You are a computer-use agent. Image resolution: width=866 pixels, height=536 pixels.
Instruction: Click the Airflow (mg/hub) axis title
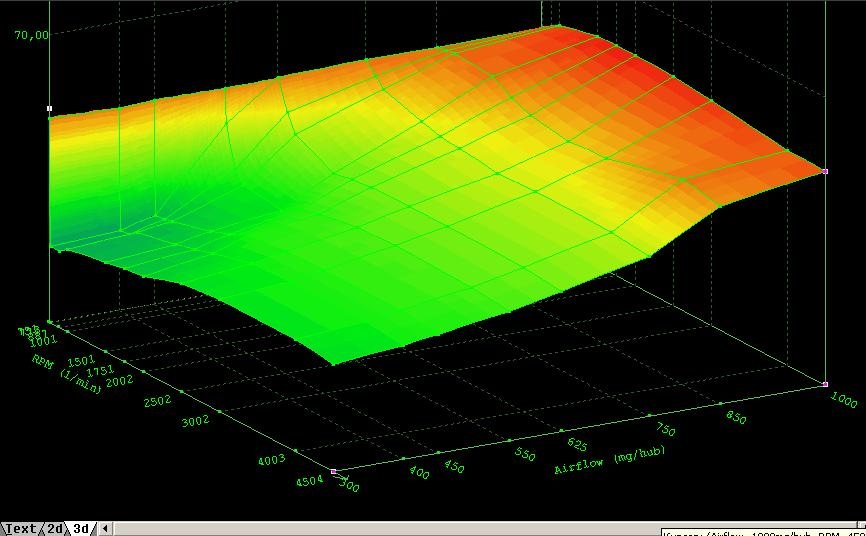[x=609, y=460]
